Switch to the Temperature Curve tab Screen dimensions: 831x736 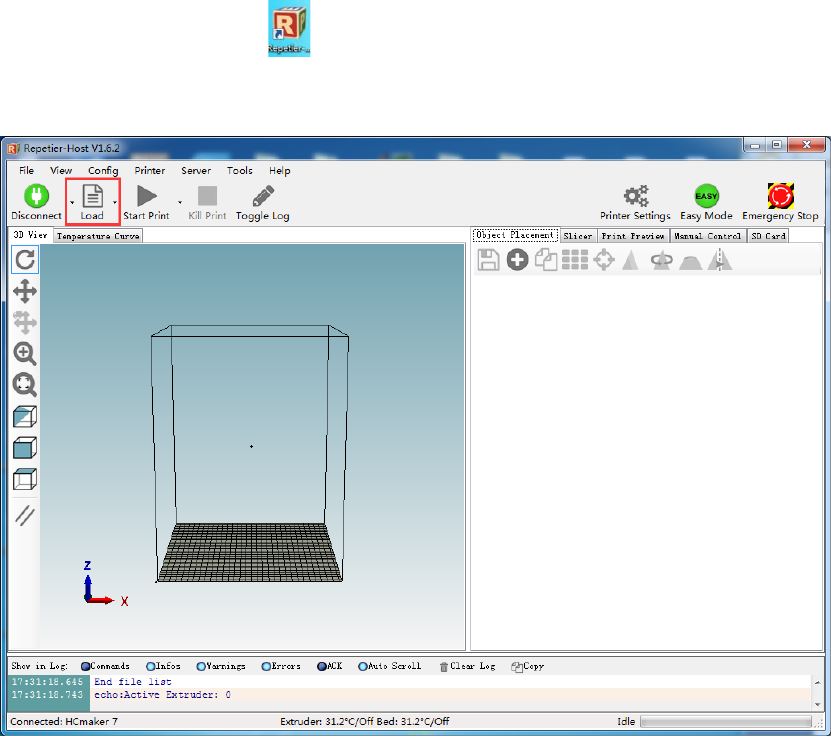(x=98, y=236)
